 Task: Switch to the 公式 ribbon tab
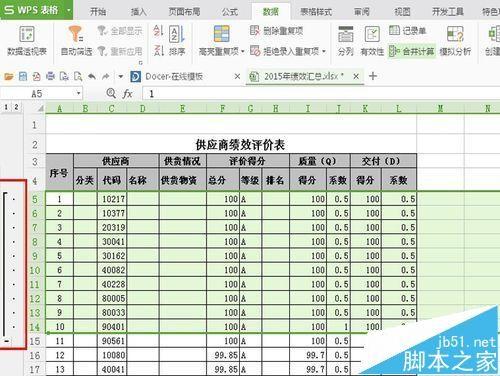tap(230, 12)
